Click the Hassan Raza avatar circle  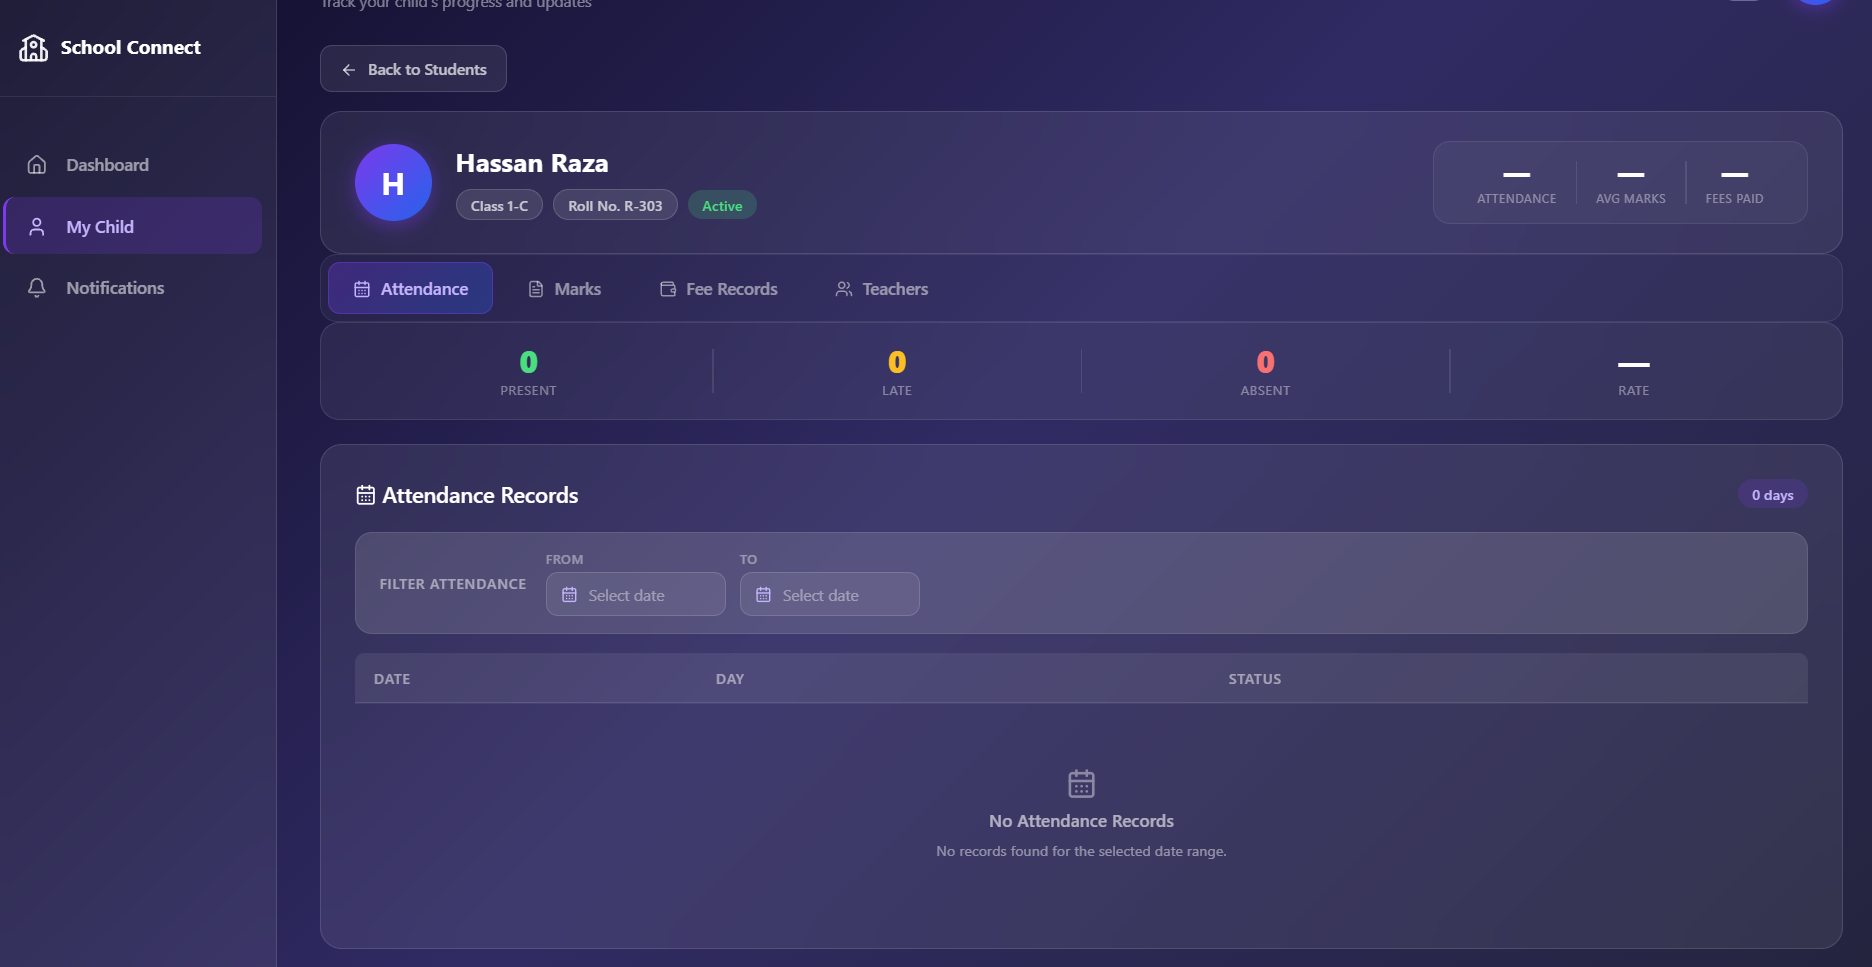[393, 183]
